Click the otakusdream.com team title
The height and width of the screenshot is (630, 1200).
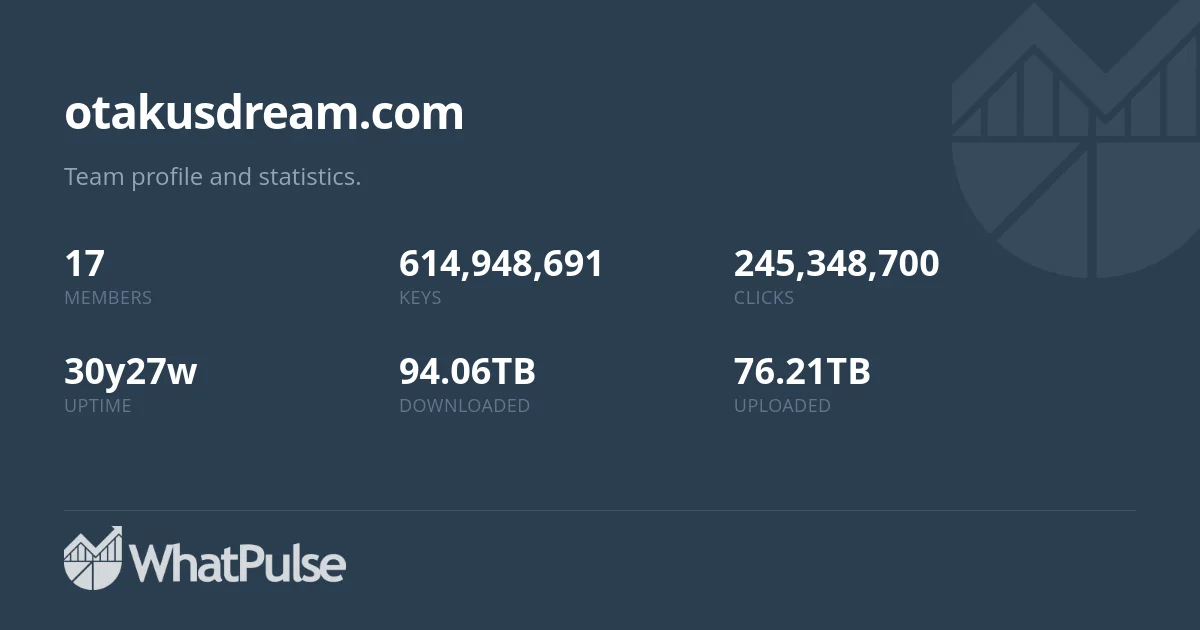(x=264, y=113)
